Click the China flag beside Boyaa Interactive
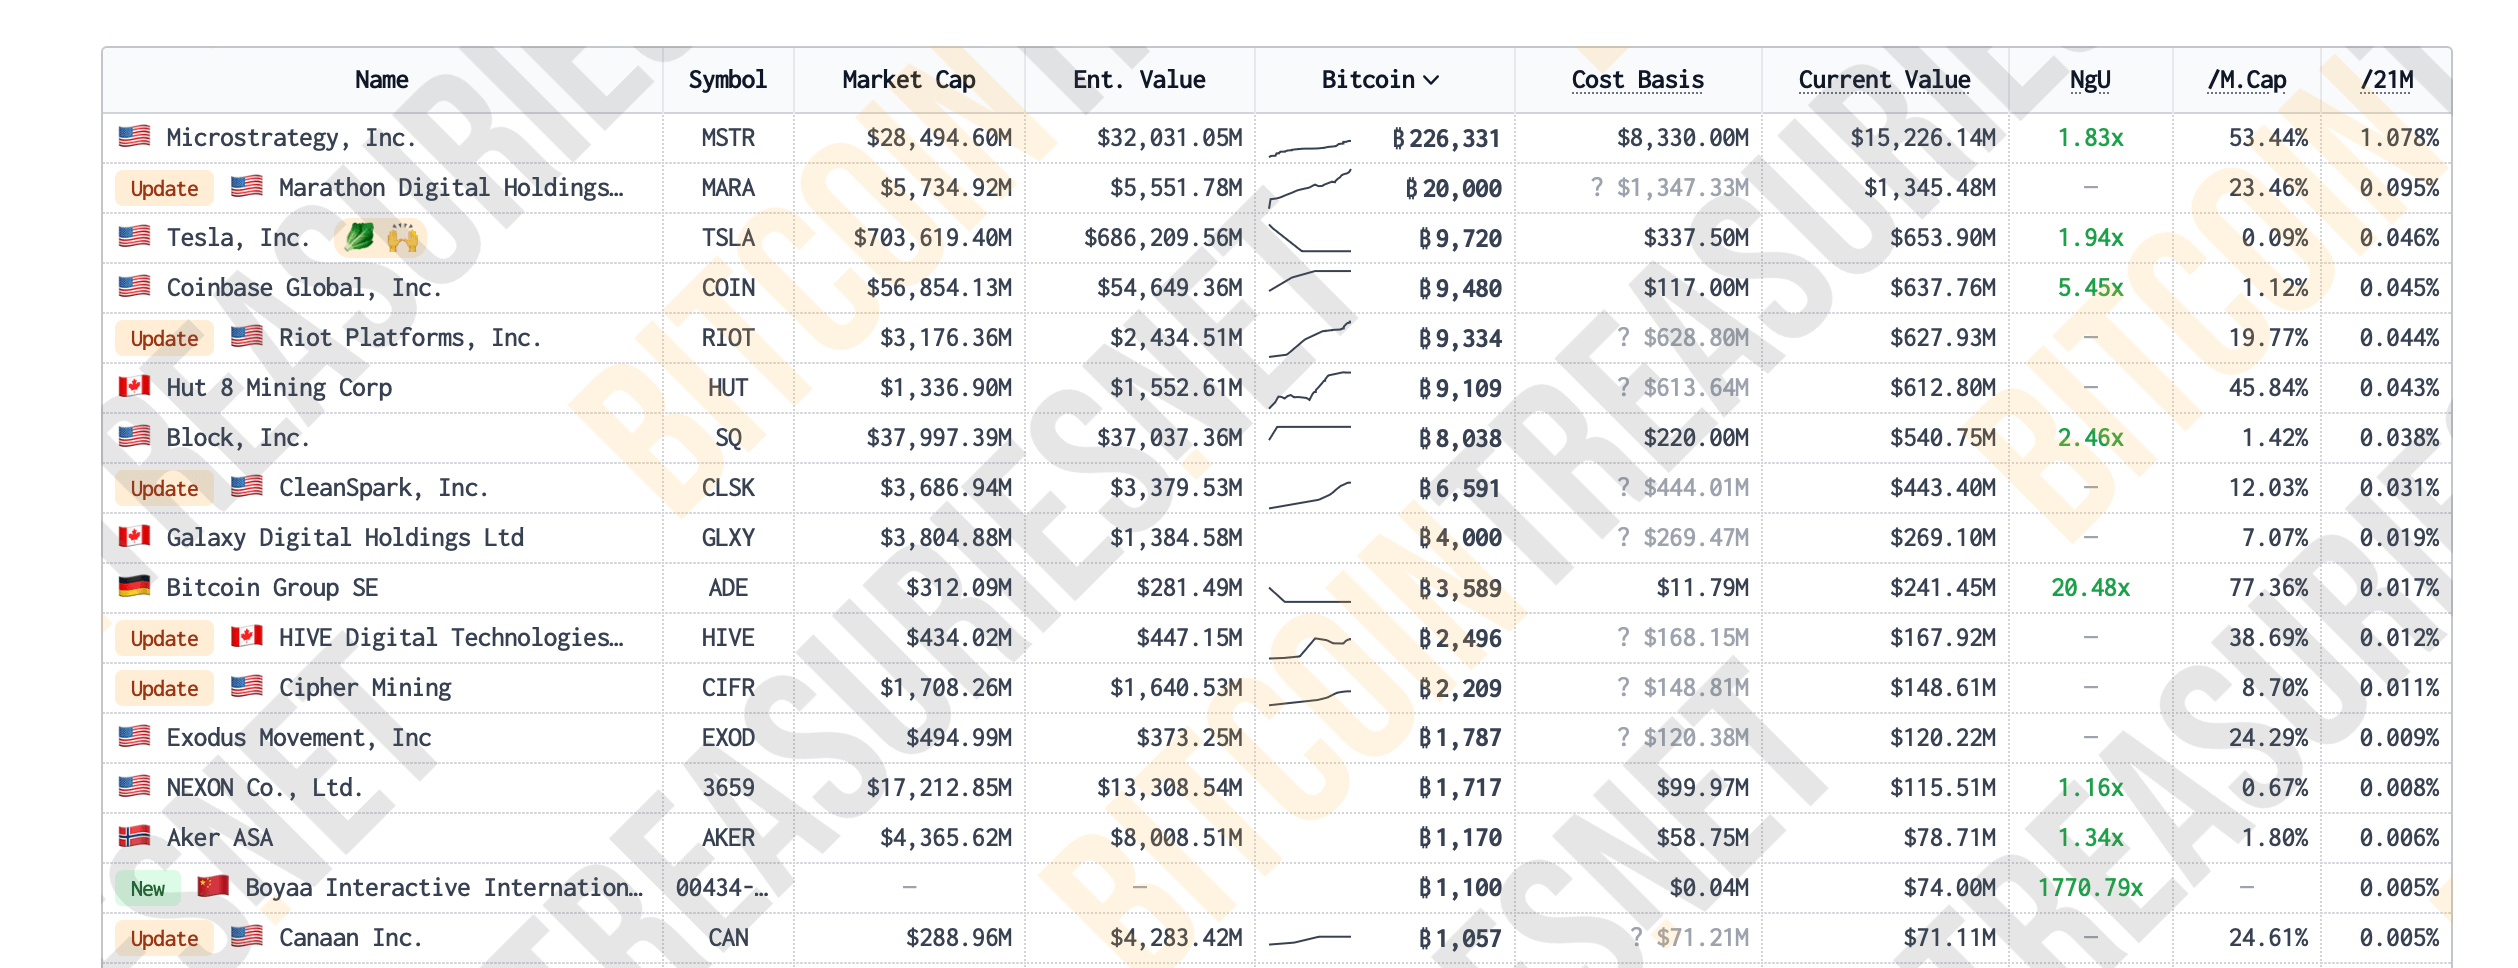This screenshot has width=2518, height=968. (x=213, y=886)
